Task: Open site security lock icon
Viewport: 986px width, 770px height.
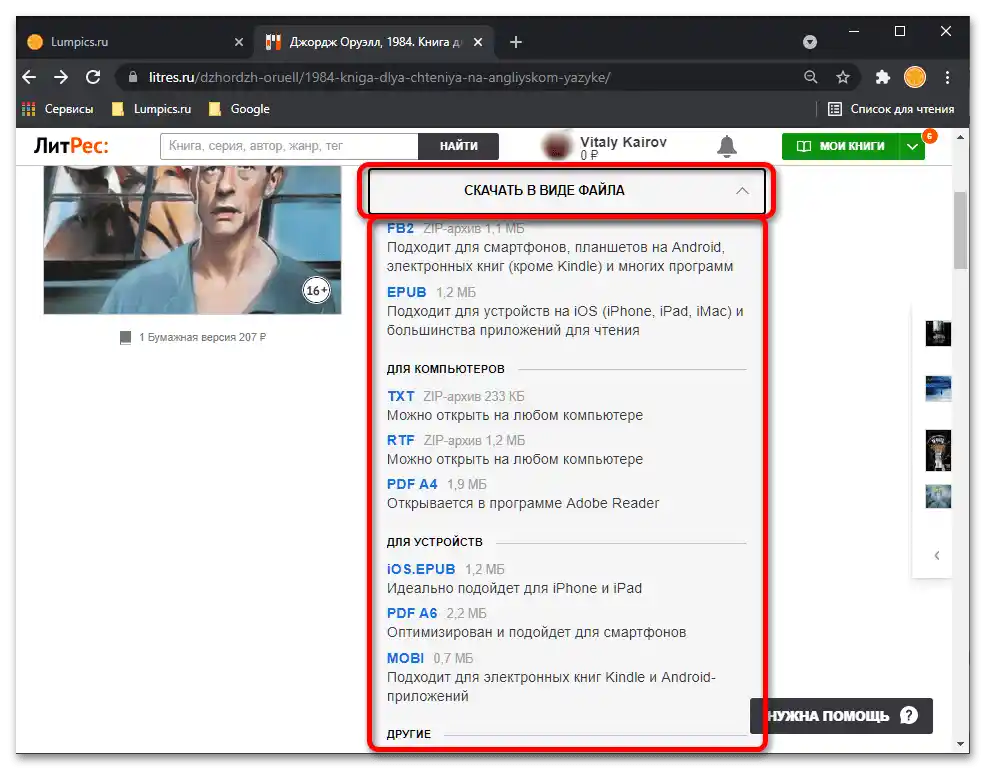Action: click(x=133, y=77)
